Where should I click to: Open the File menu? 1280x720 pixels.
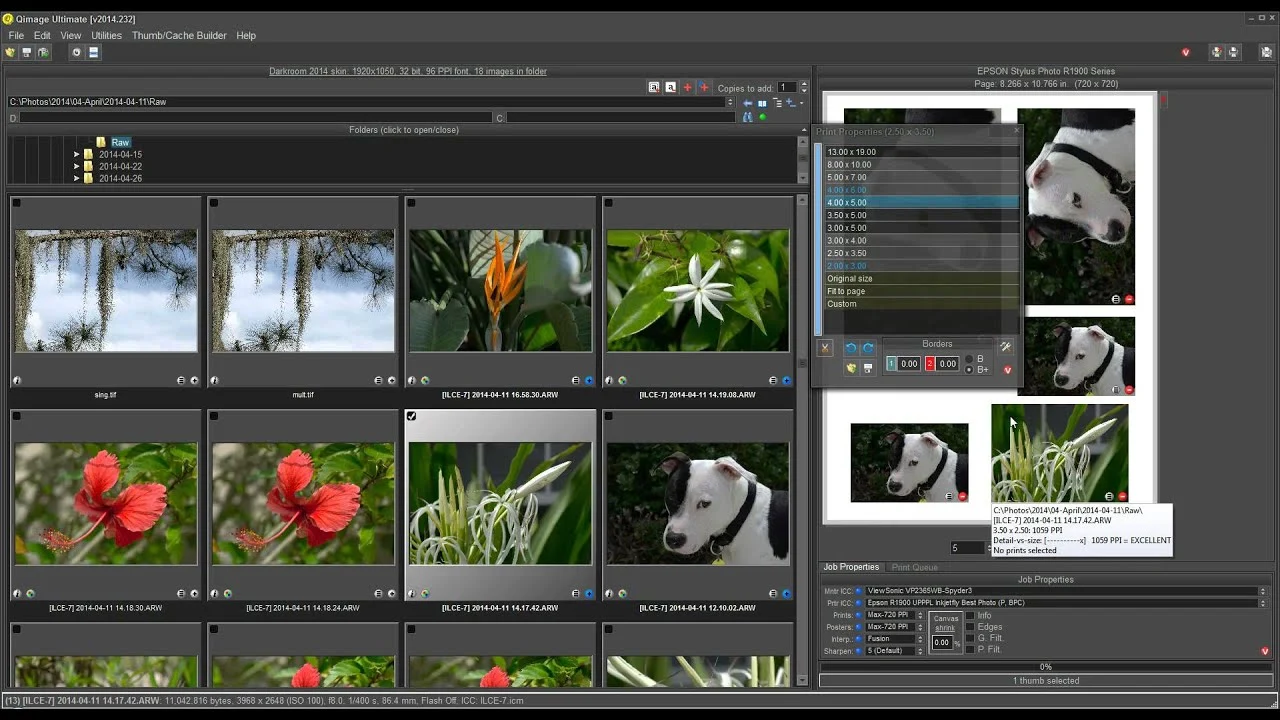point(16,35)
